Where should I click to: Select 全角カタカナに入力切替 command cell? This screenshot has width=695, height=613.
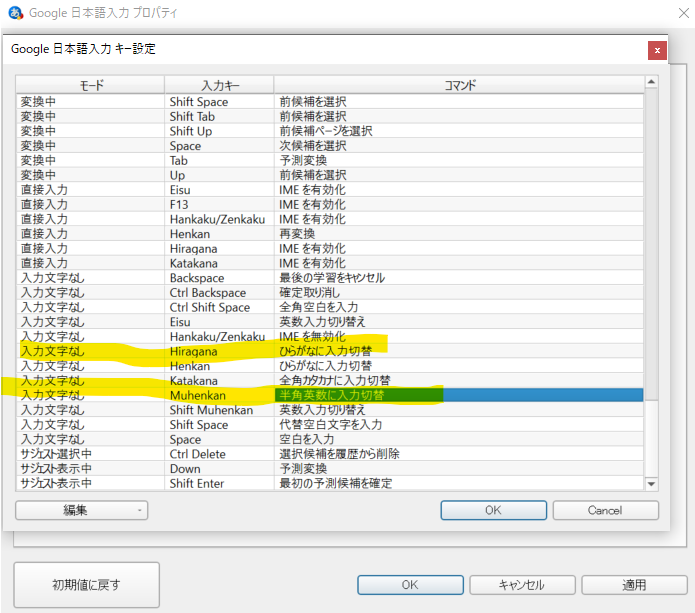459,380
